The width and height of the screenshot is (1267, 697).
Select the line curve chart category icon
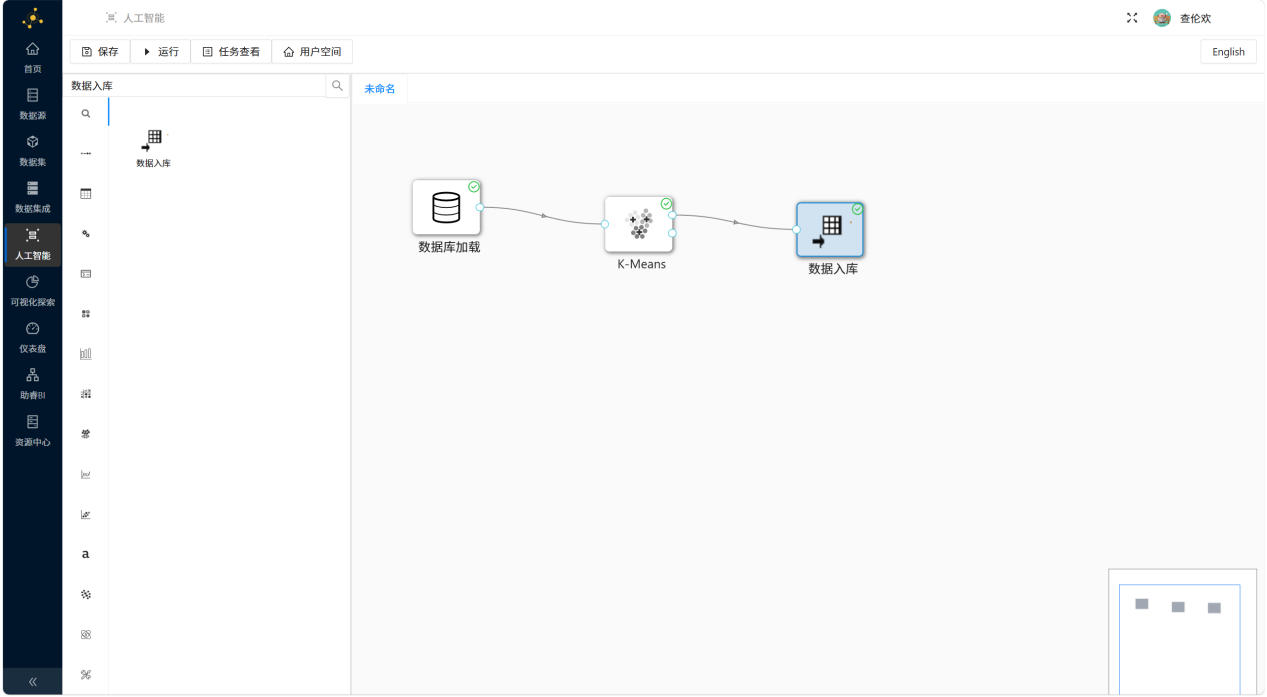86,474
